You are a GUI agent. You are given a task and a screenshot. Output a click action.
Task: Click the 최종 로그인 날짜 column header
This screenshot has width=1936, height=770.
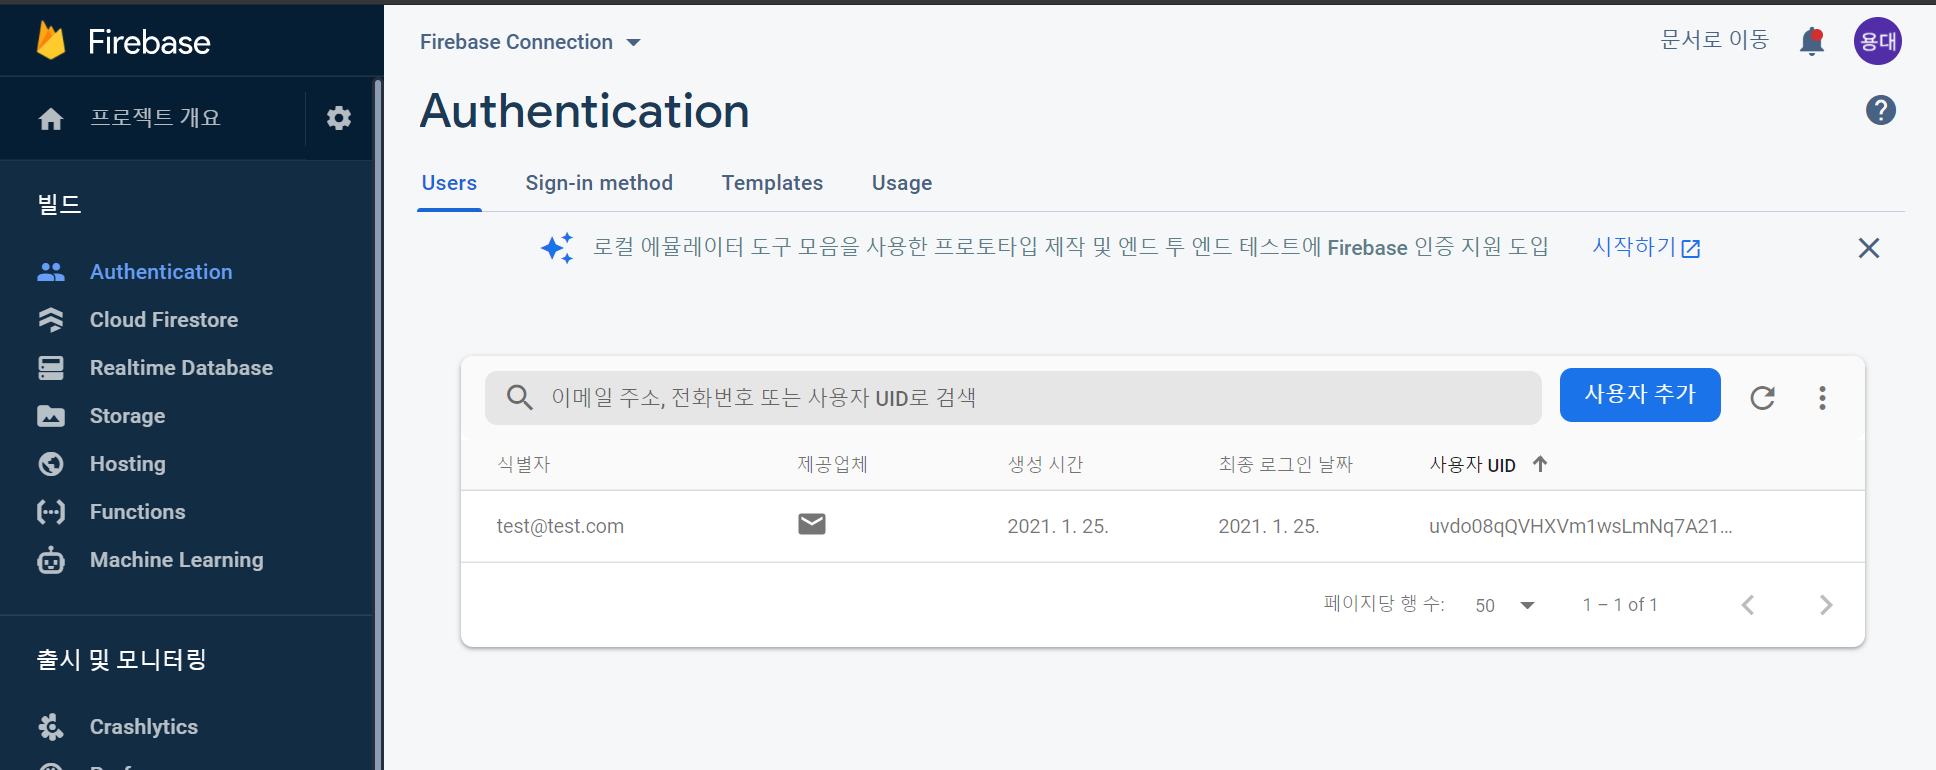pos(1285,464)
